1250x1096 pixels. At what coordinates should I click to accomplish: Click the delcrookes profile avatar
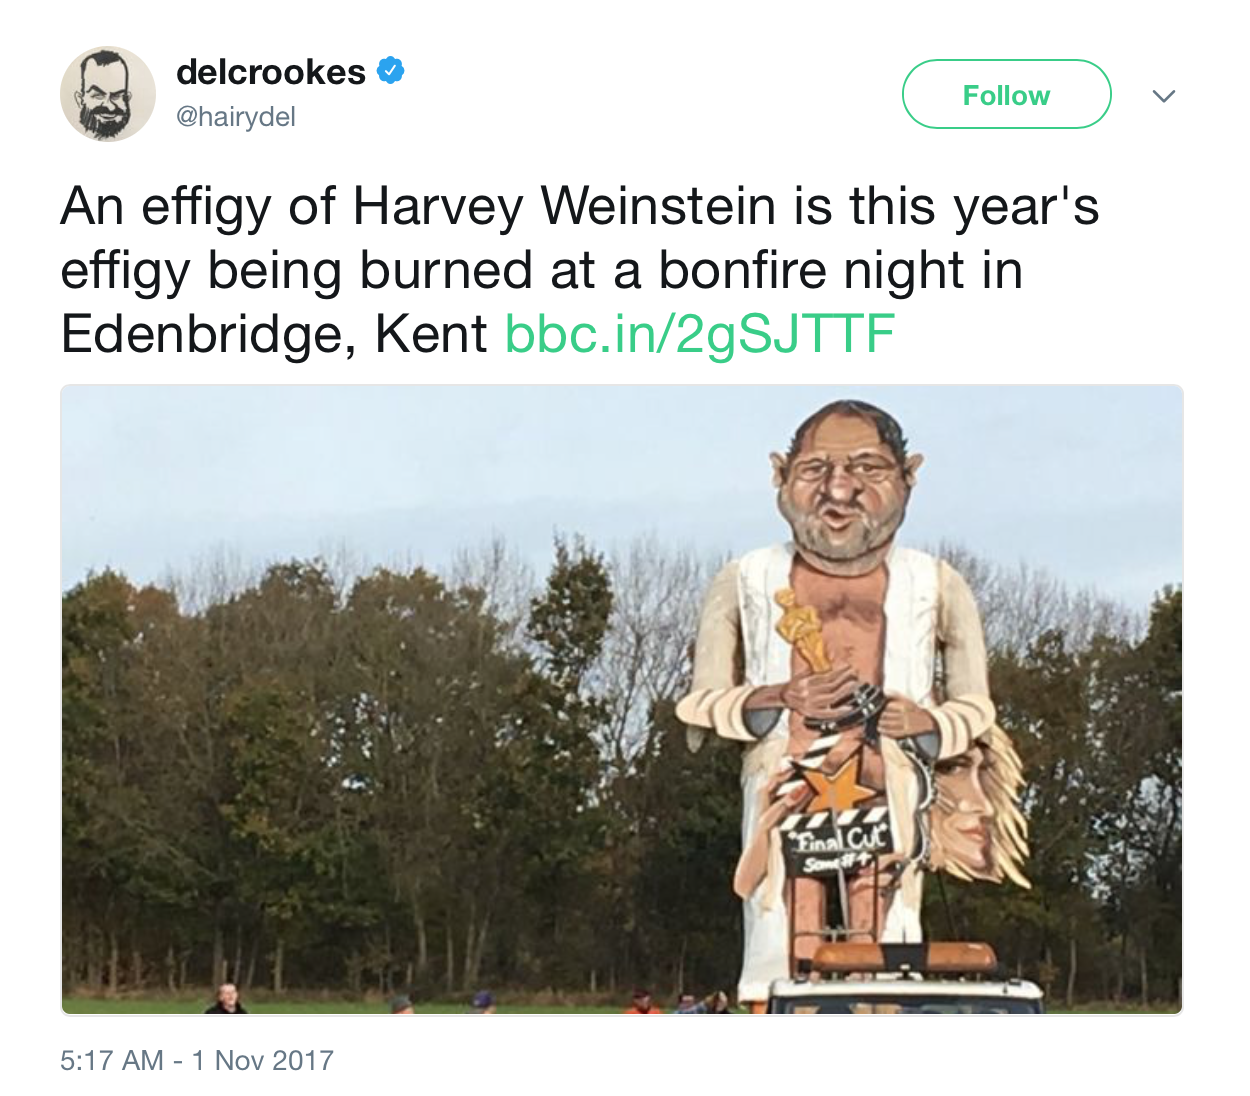coord(108,94)
